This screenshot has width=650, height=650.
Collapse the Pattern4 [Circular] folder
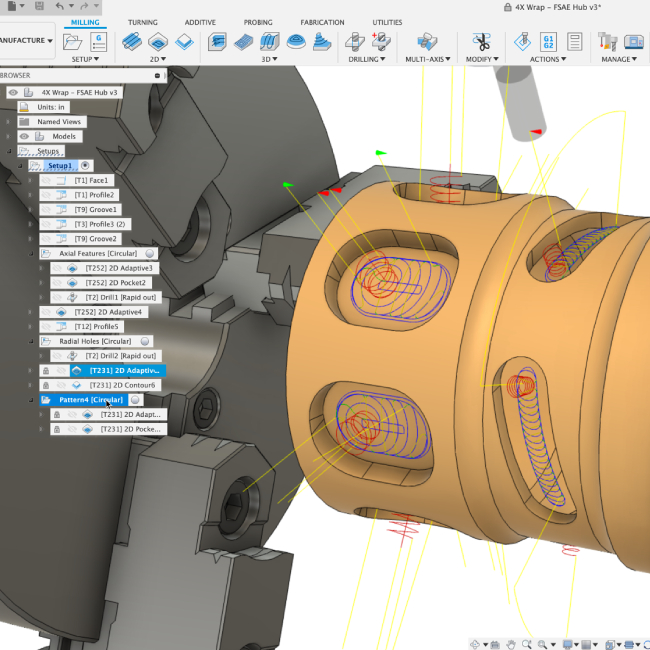coord(31,400)
